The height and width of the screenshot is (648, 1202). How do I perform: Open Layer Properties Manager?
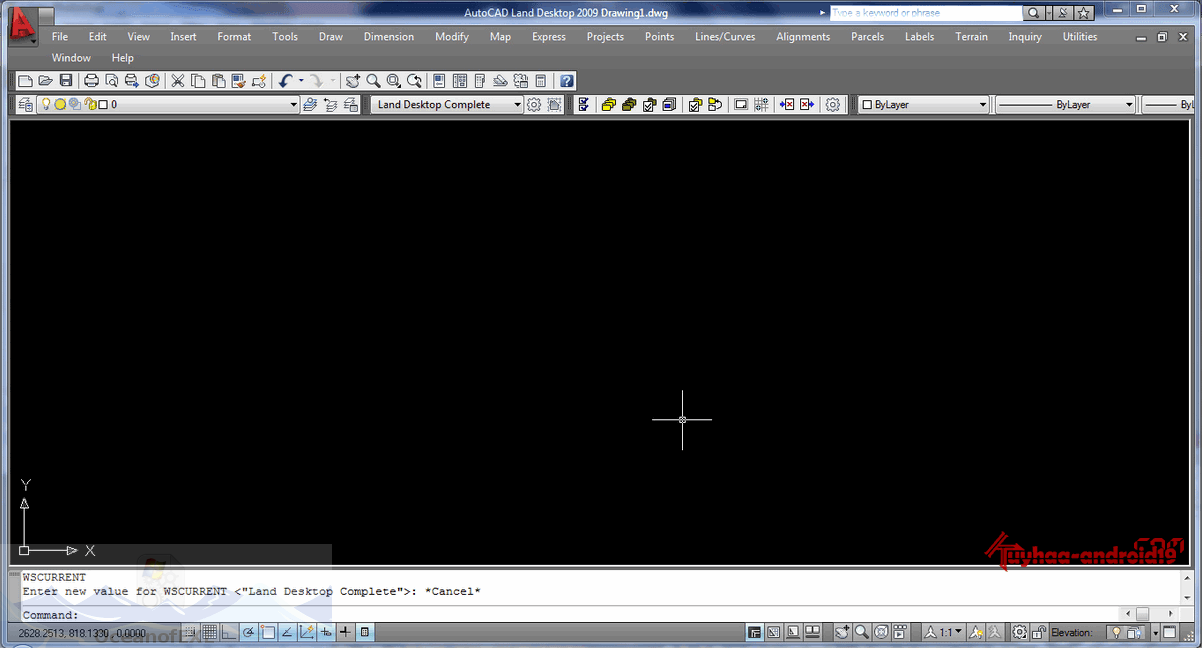coord(25,104)
